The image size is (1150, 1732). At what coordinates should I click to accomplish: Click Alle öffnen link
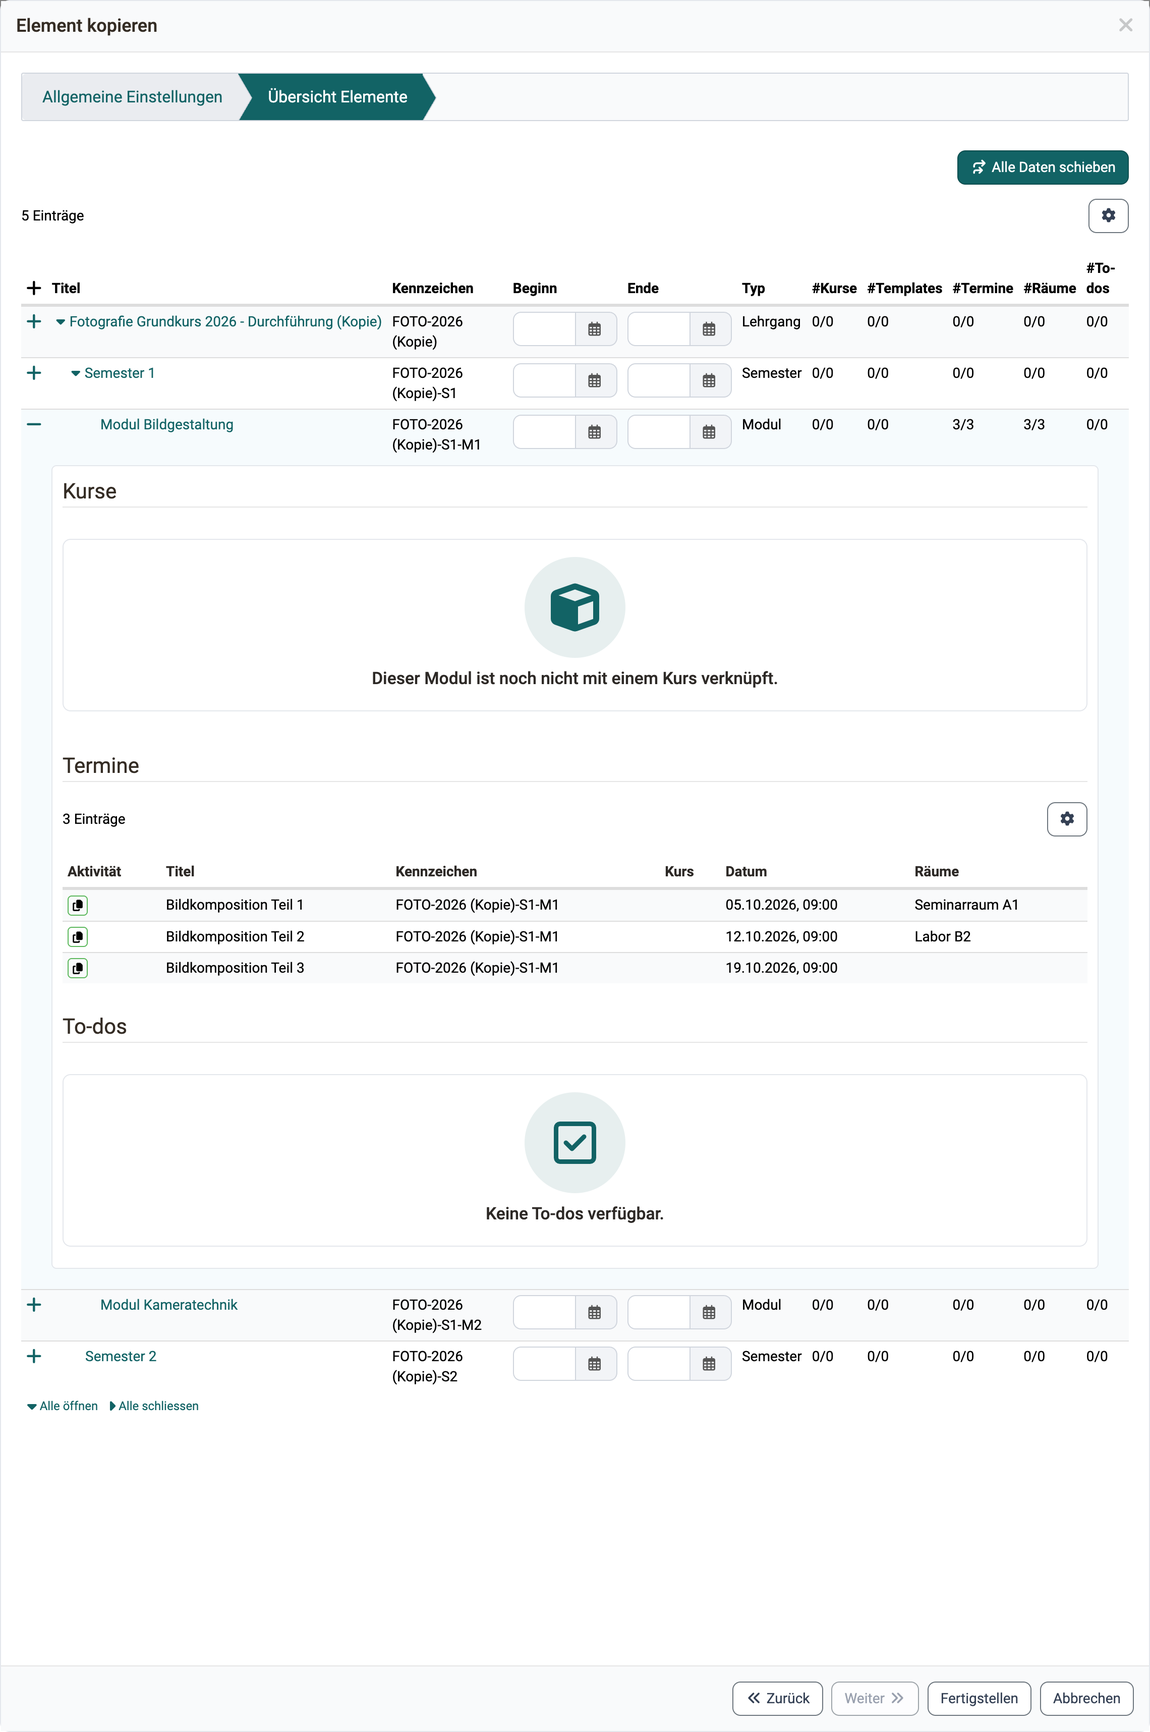tap(62, 1406)
